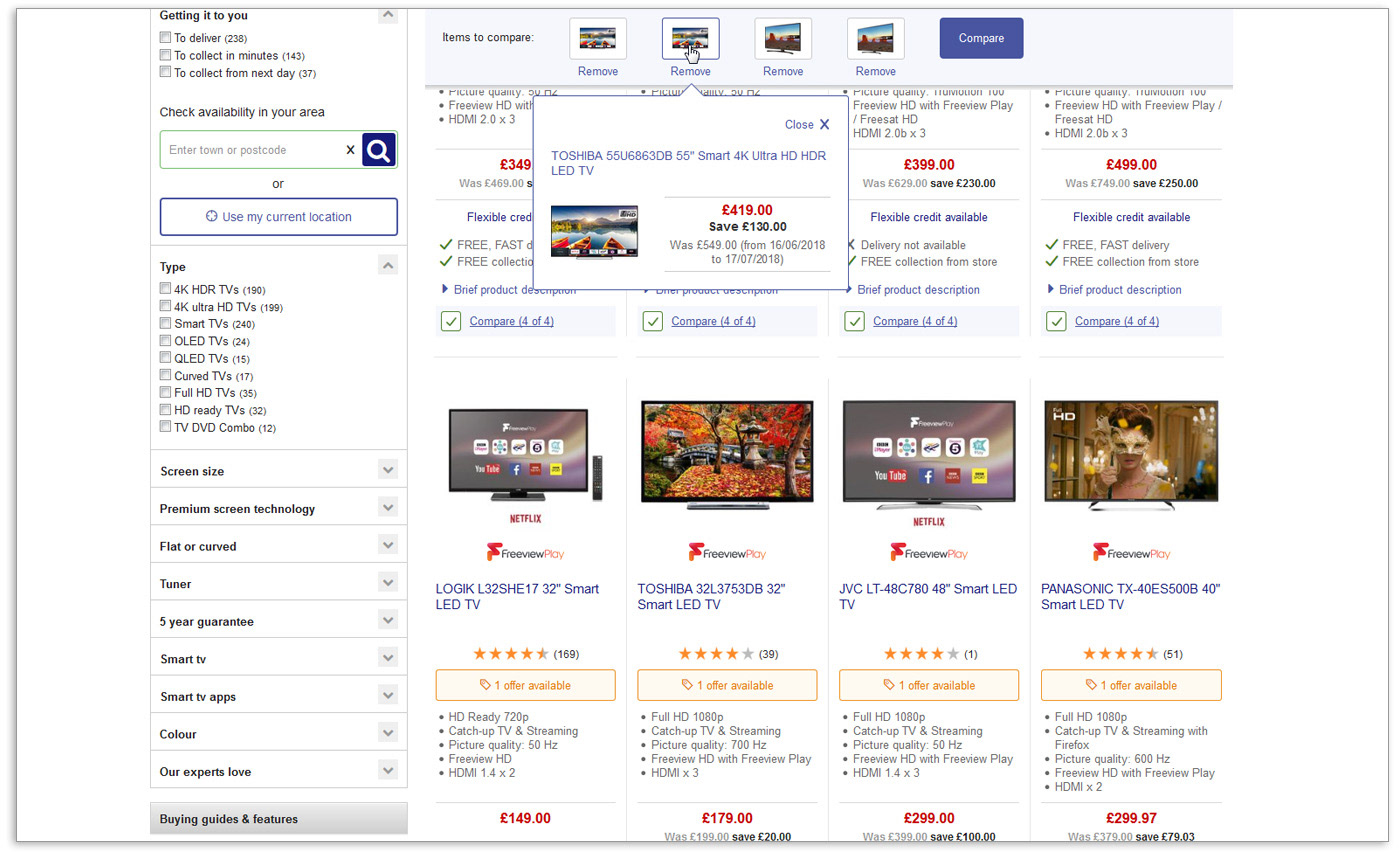Screen dimensions: 1400x852
Task: Click 1 offer available under Toshiba 32" TV
Action: coord(727,685)
